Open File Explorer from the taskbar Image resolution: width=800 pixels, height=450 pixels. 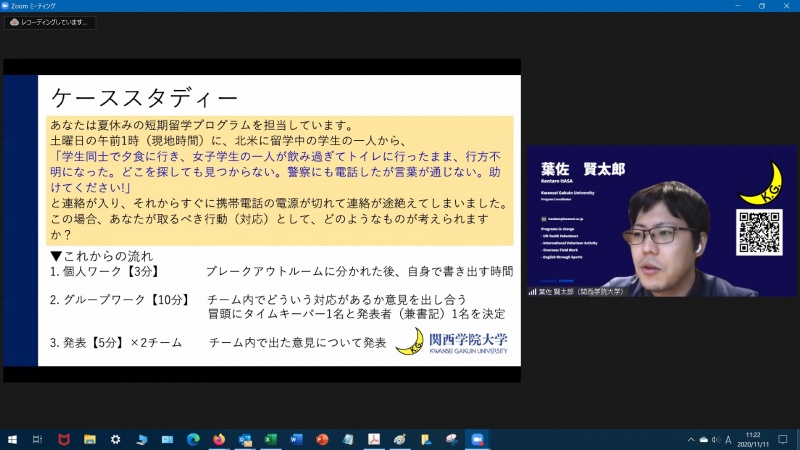coord(89,439)
